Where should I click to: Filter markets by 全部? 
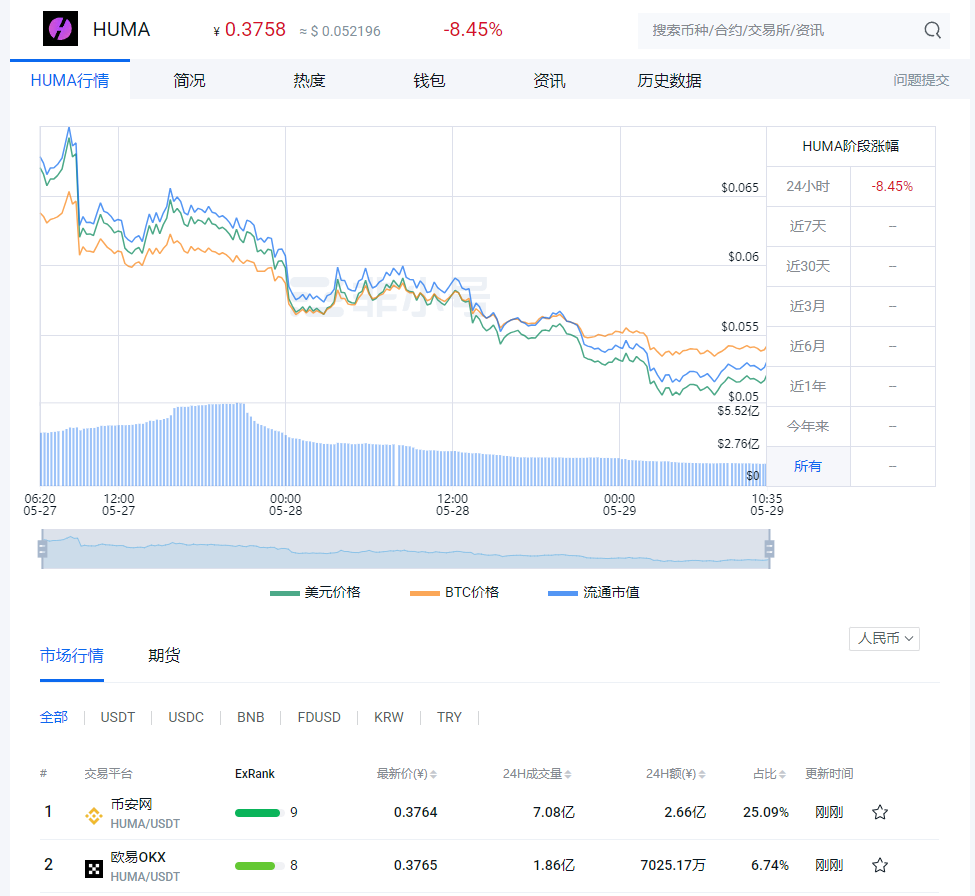(53, 718)
